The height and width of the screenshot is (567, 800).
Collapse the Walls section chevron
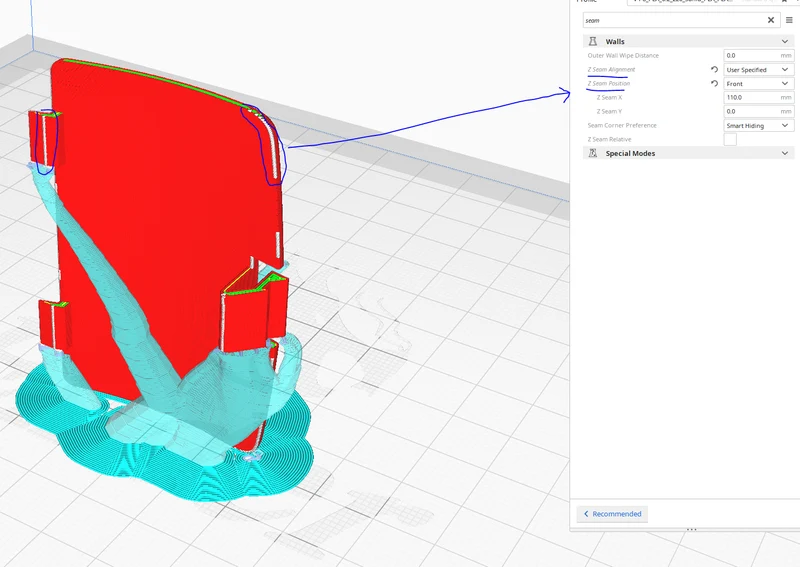click(785, 41)
